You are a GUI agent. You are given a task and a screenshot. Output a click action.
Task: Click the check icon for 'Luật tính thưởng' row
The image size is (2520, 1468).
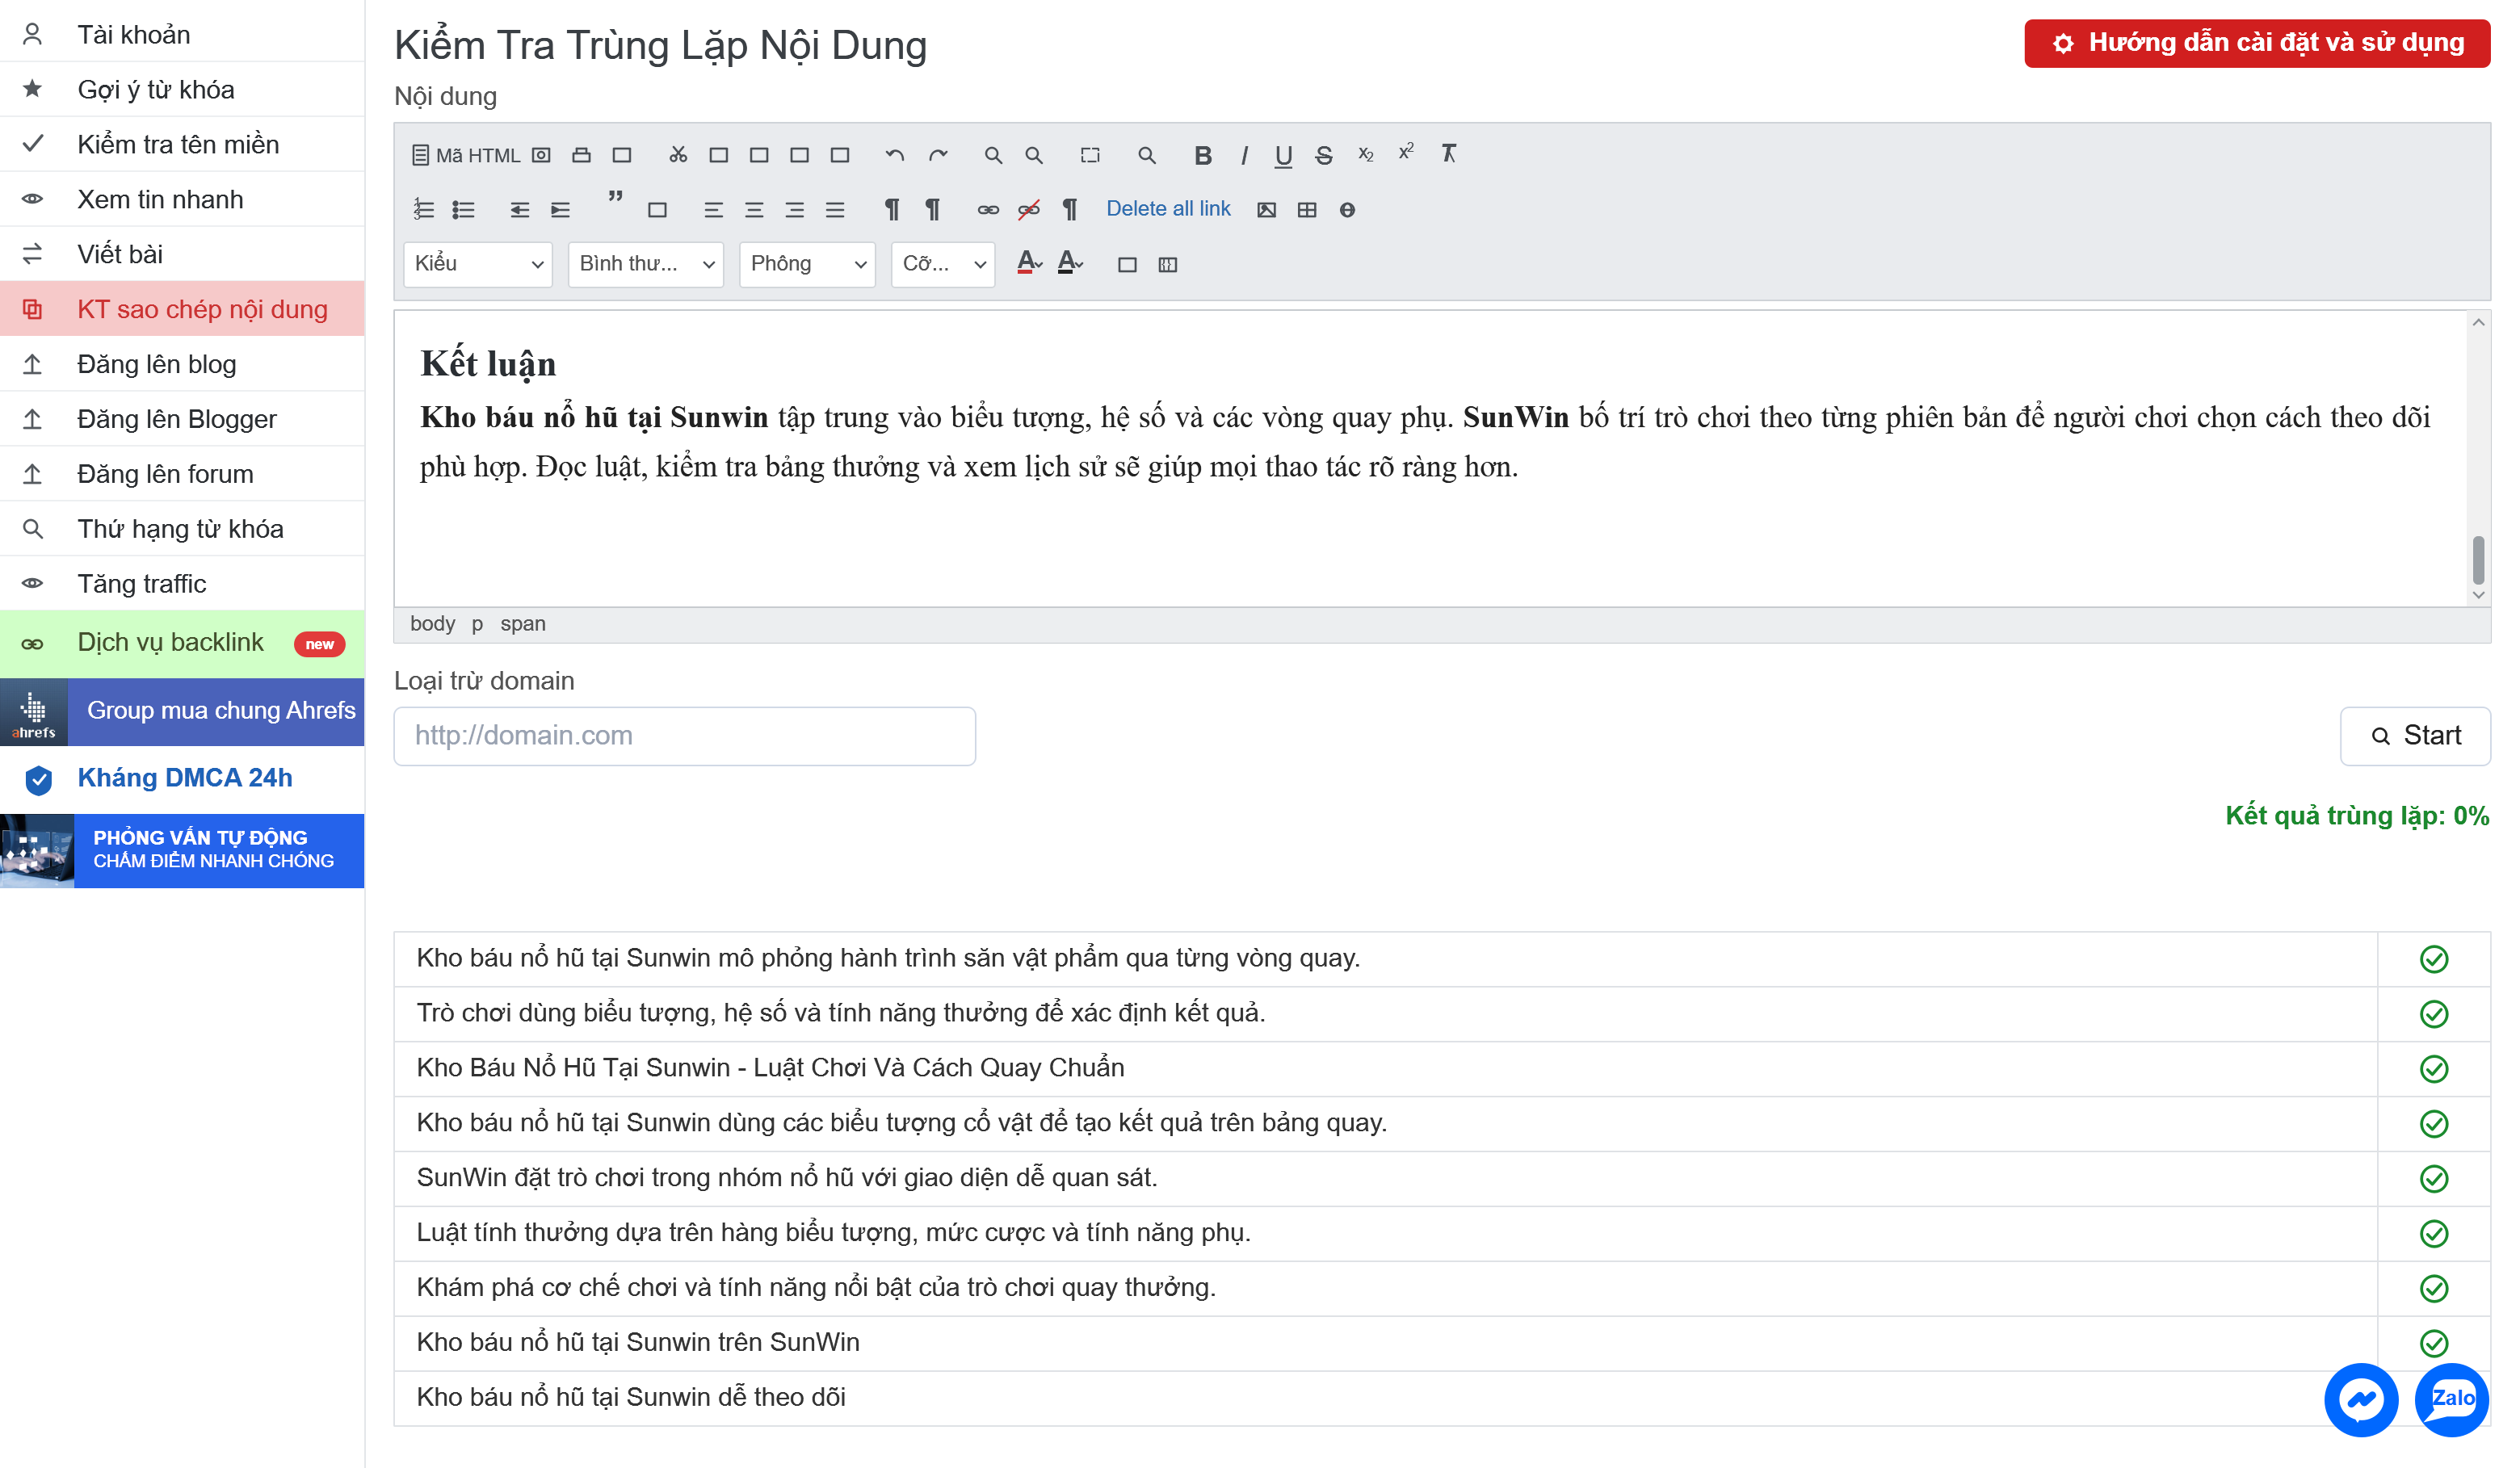pos(2433,1234)
